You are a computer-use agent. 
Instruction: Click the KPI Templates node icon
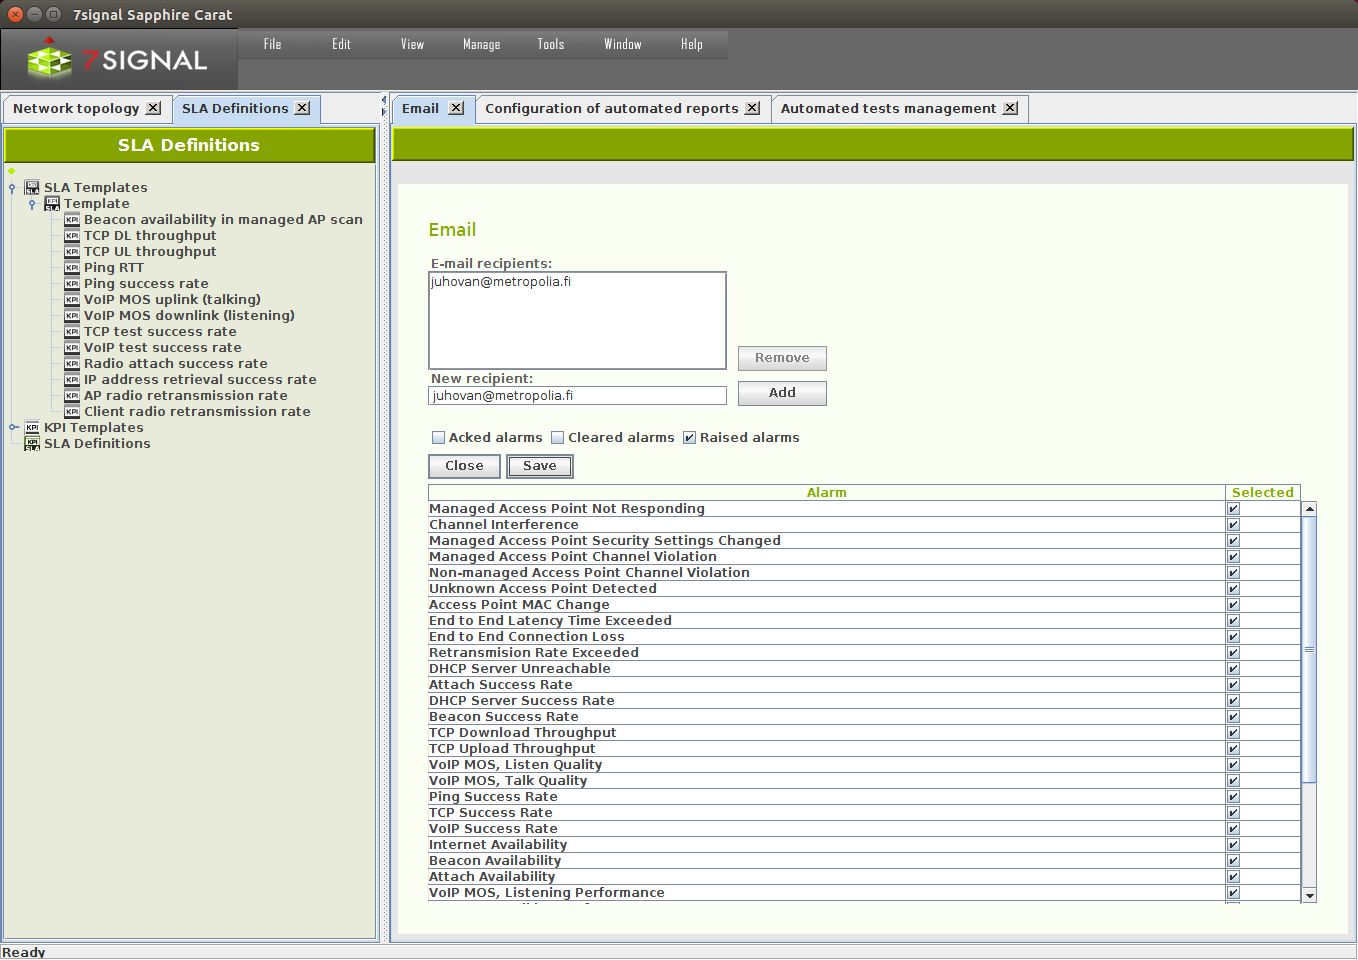pyautogui.click(x=32, y=427)
